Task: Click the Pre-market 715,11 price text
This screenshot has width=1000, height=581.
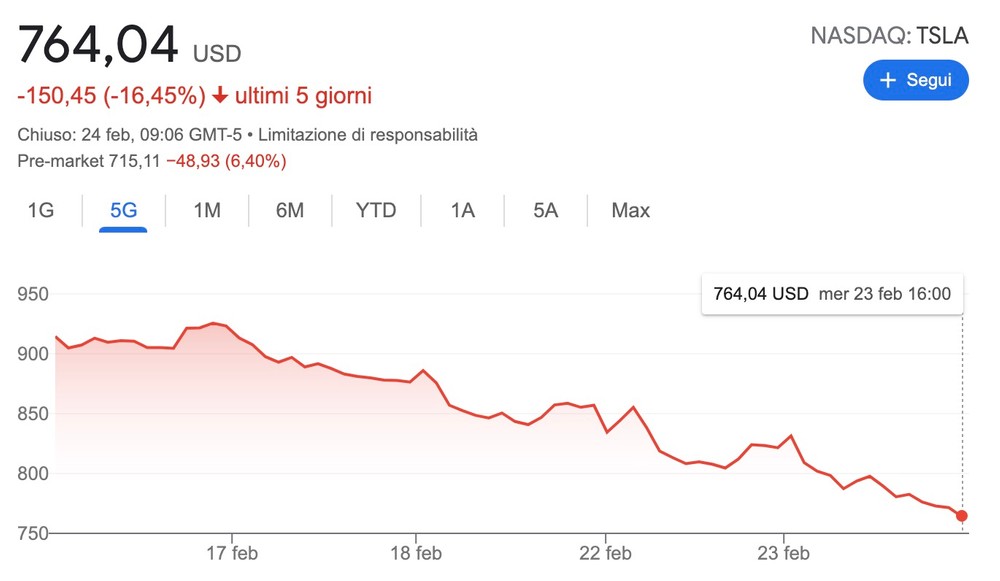Action: pos(89,161)
